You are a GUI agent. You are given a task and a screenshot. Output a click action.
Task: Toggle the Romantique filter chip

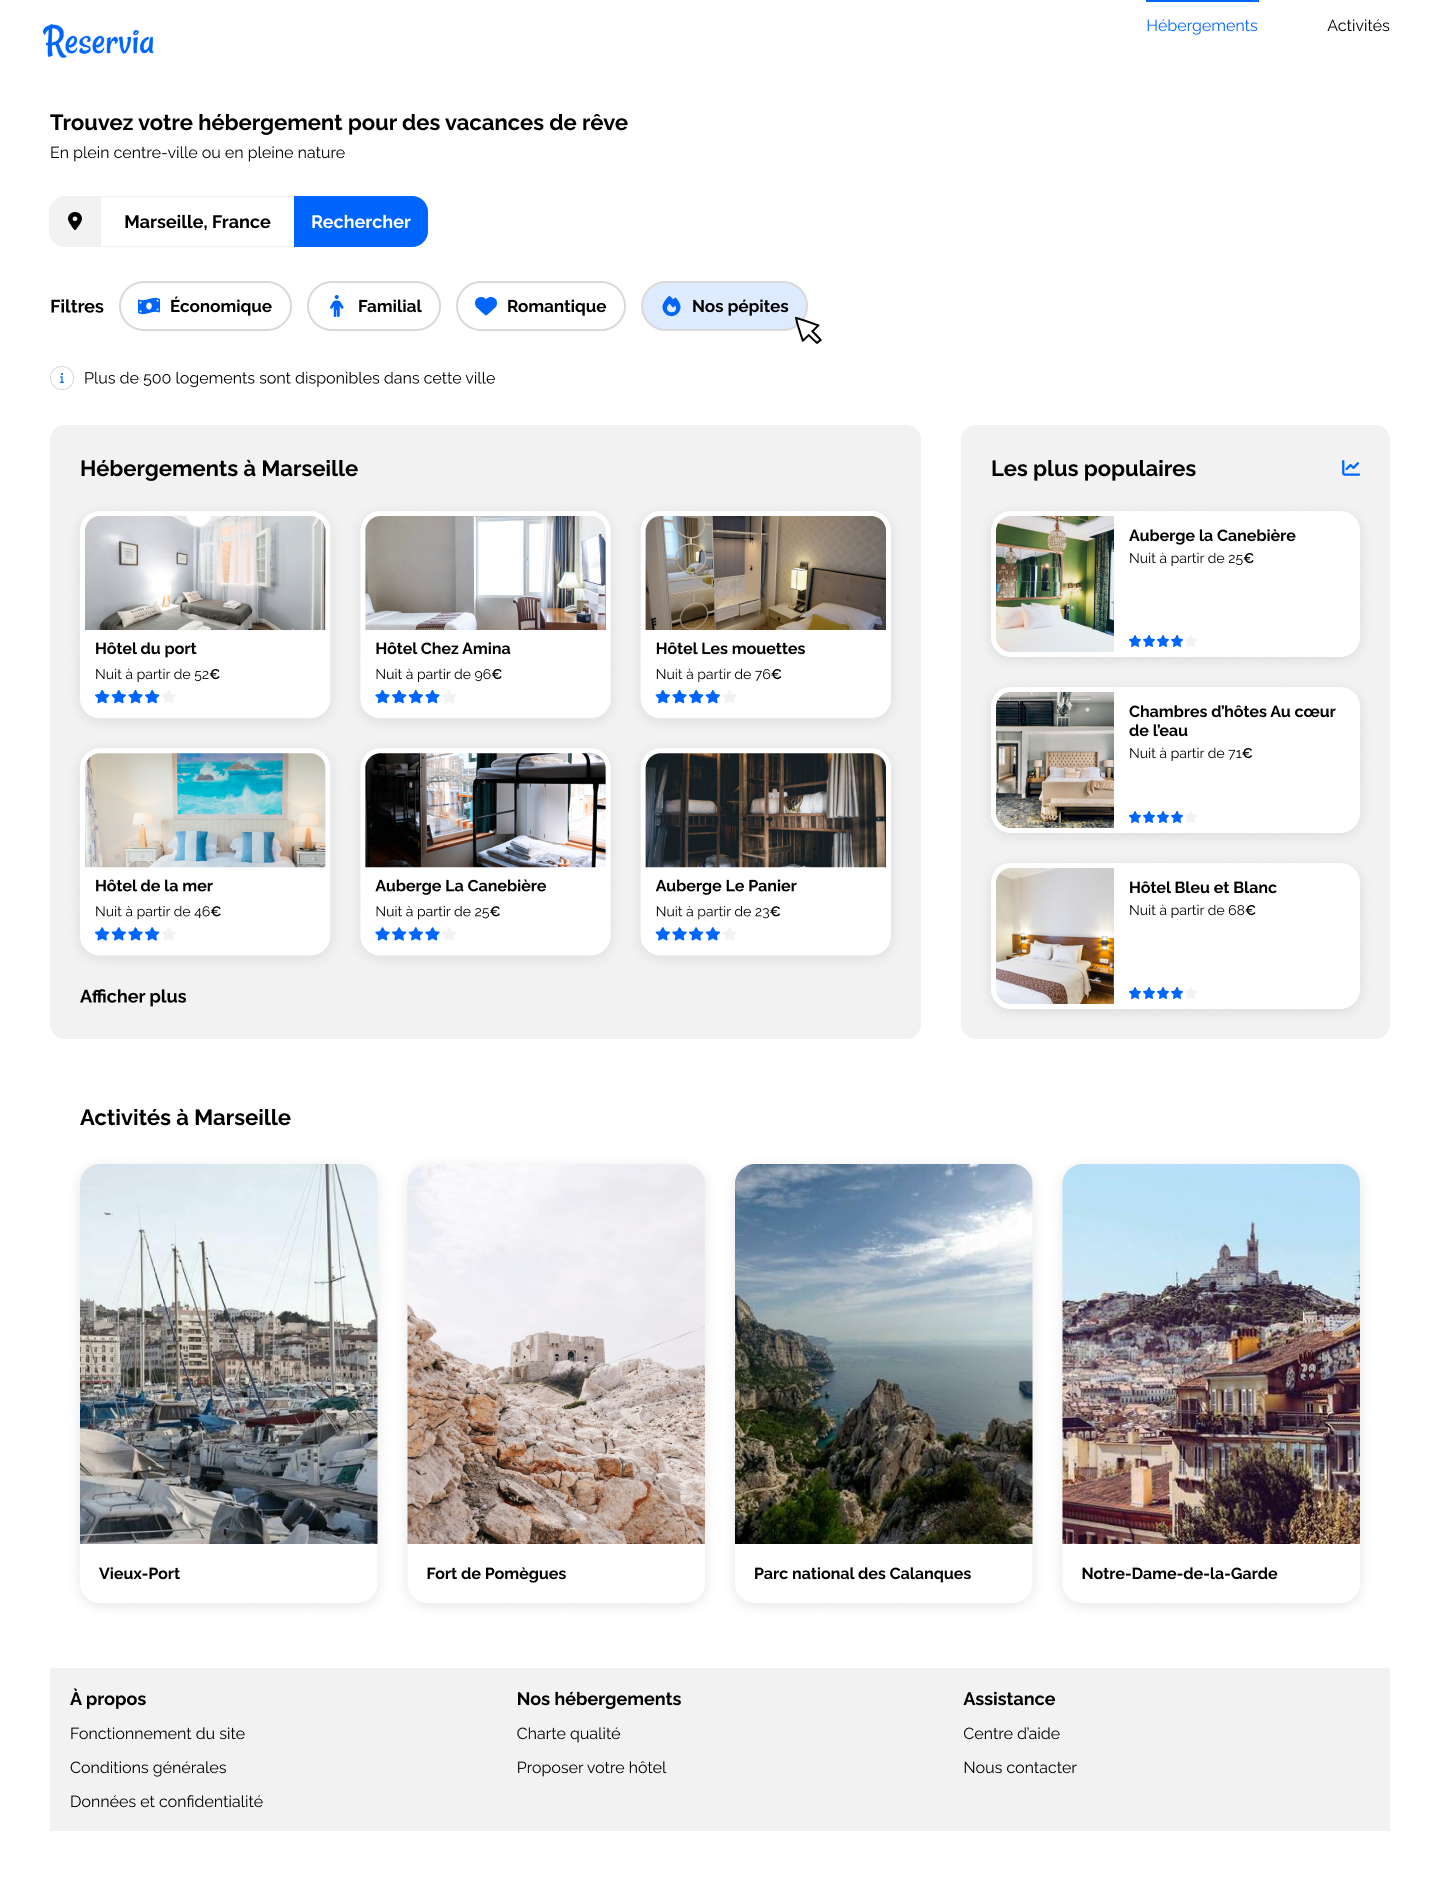540,306
